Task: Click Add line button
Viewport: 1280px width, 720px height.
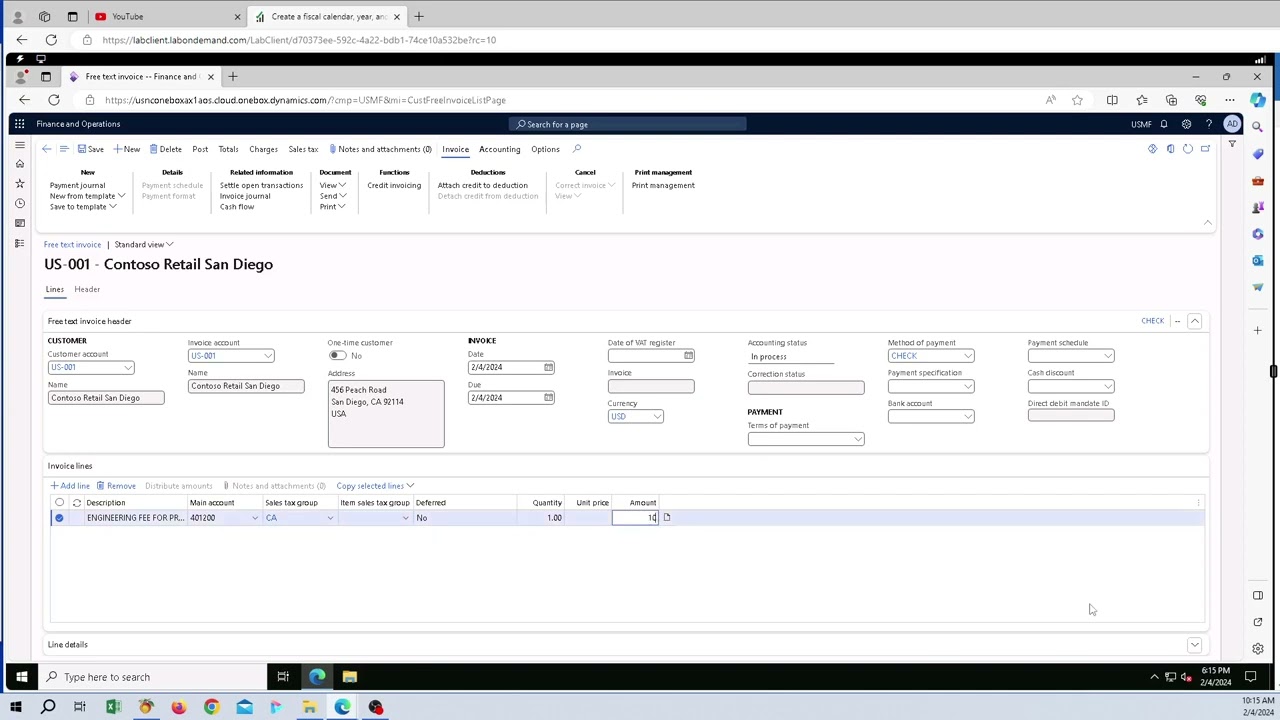Action: (x=70, y=486)
